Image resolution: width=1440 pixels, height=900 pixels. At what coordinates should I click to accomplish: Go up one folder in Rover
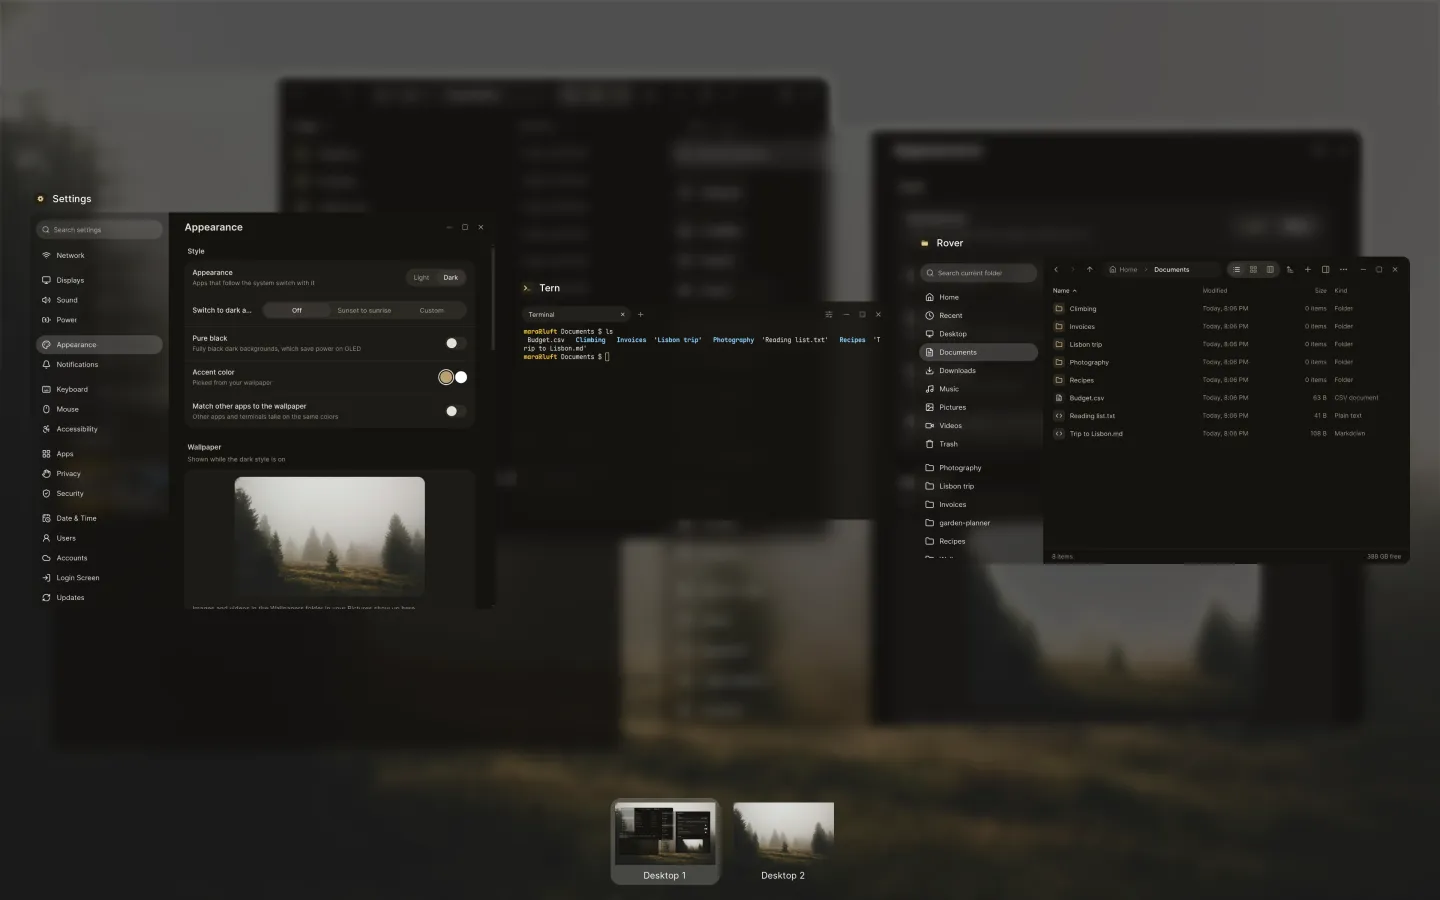[1090, 269]
